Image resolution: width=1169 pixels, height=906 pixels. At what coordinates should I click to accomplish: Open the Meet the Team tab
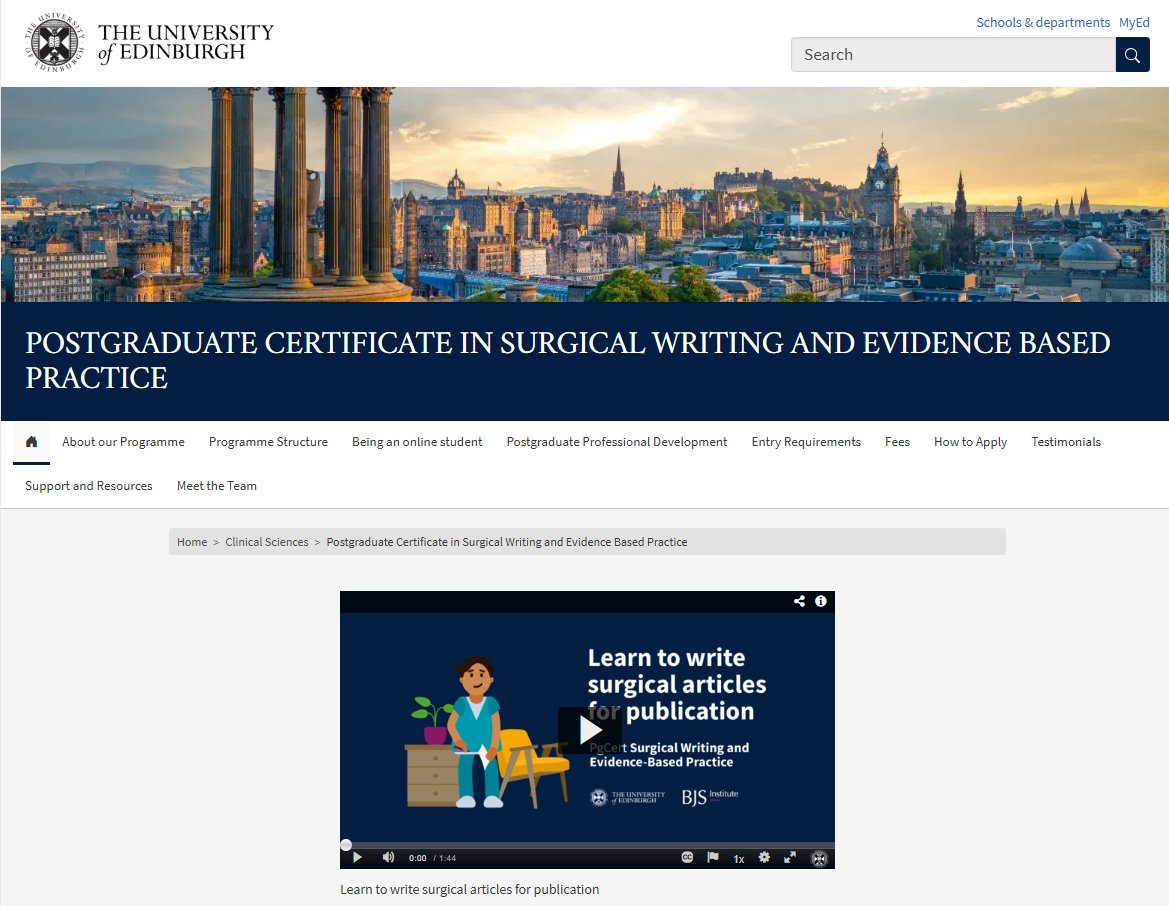[217, 485]
